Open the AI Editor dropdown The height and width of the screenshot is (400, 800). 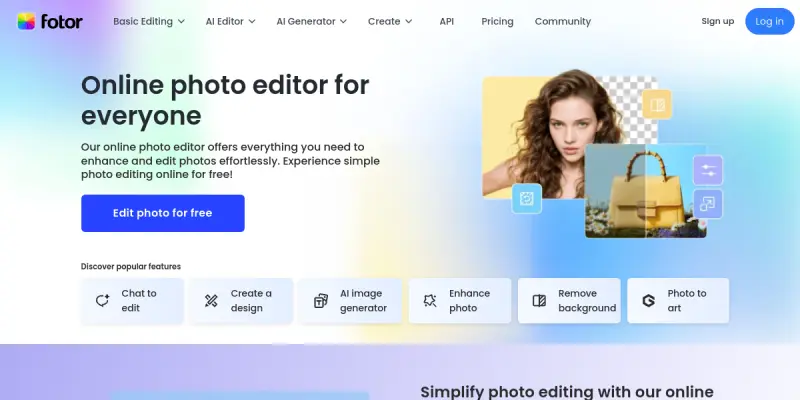231,21
